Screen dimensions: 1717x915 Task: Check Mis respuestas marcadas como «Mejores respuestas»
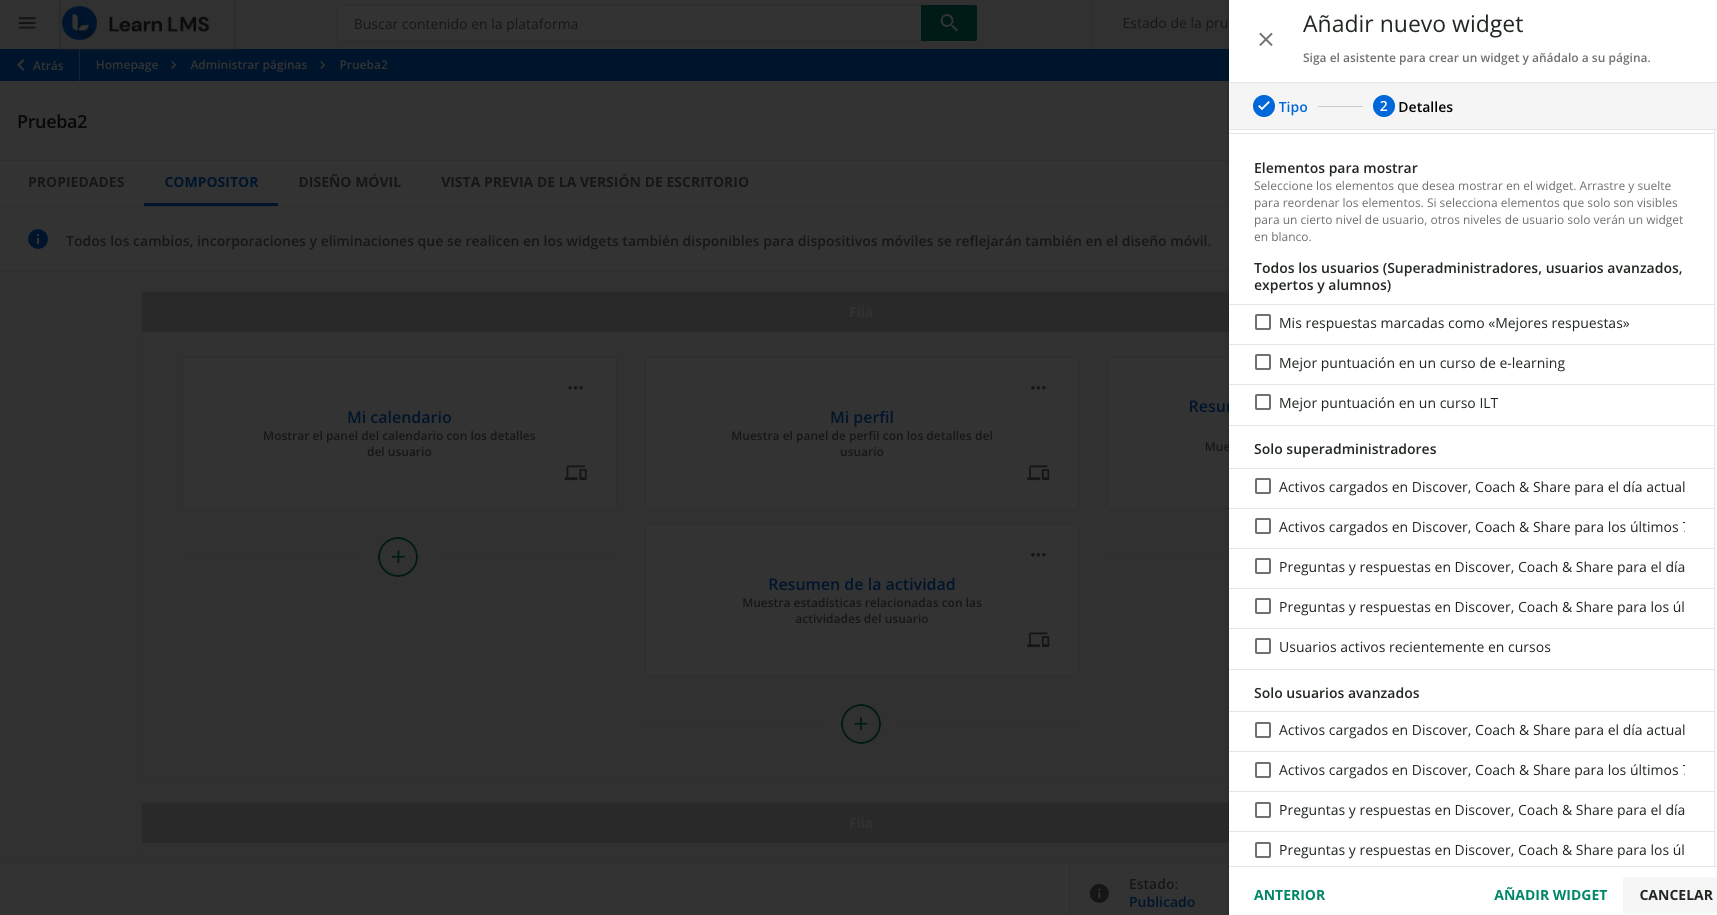pyautogui.click(x=1263, y=323)
